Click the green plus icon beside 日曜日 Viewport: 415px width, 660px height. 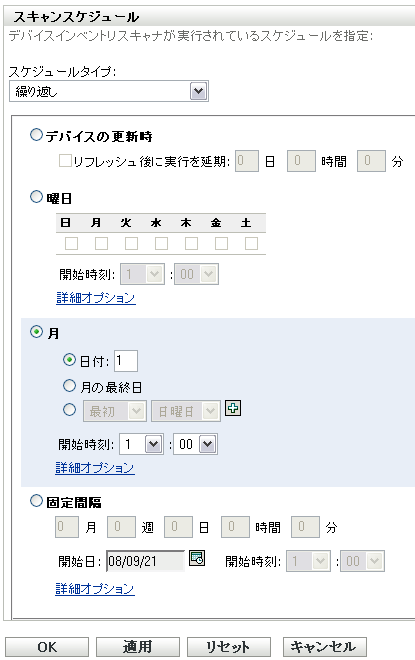tap(233, 408)
